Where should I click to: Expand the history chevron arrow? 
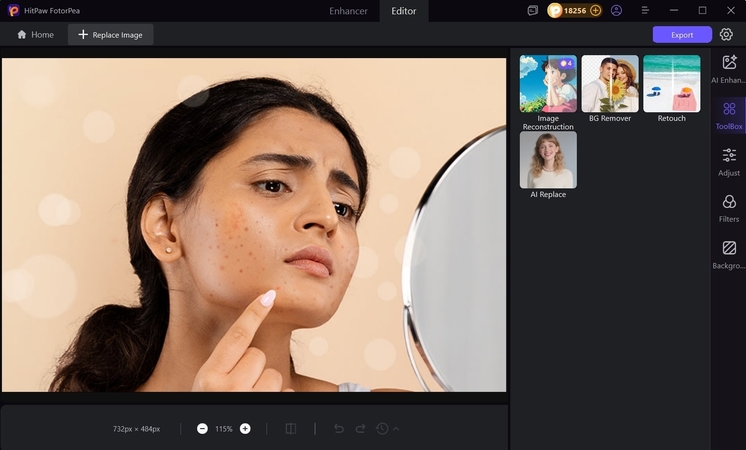tap(396, 429)
